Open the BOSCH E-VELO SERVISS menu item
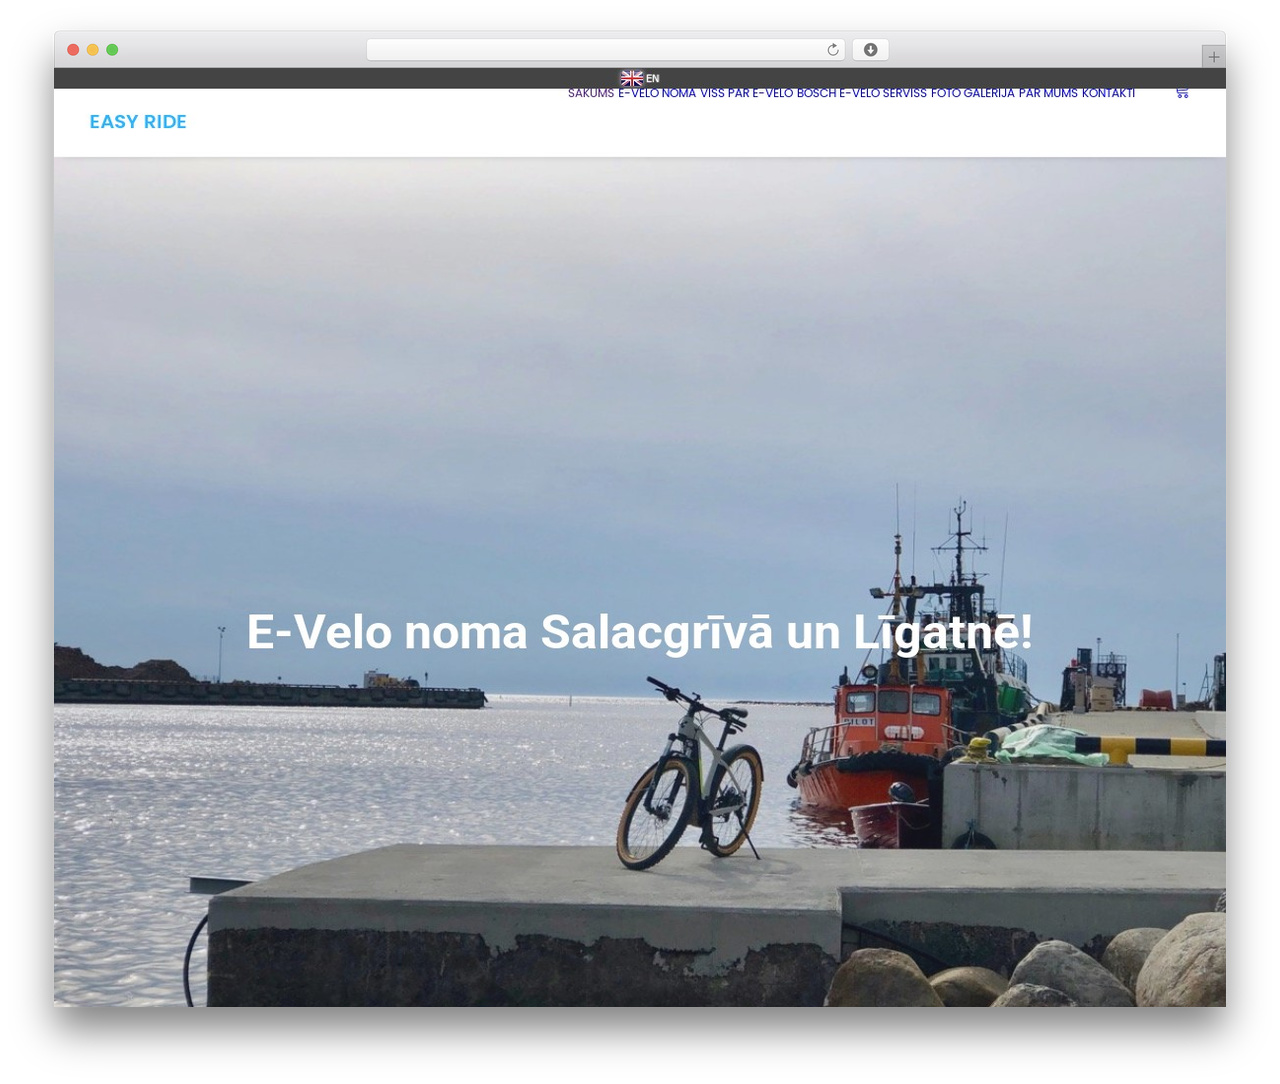The height and width of the screenshot is (1084, 1280). [862, 93]
